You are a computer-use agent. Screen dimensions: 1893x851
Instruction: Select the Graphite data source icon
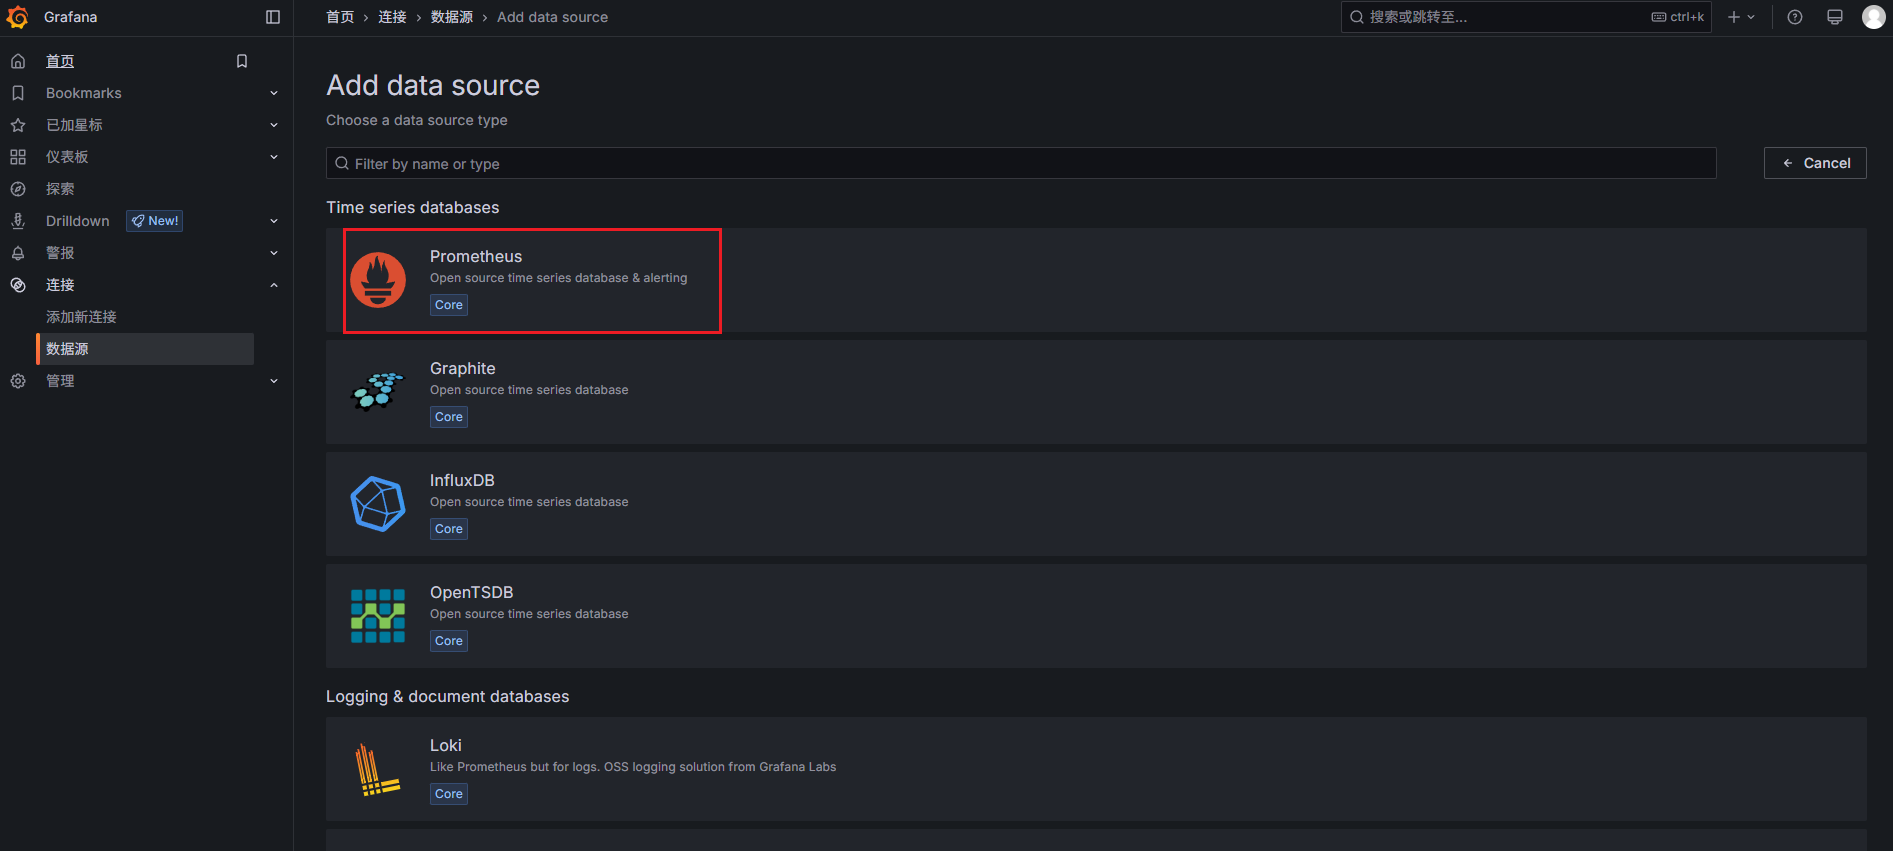click(x=378, y=392)
